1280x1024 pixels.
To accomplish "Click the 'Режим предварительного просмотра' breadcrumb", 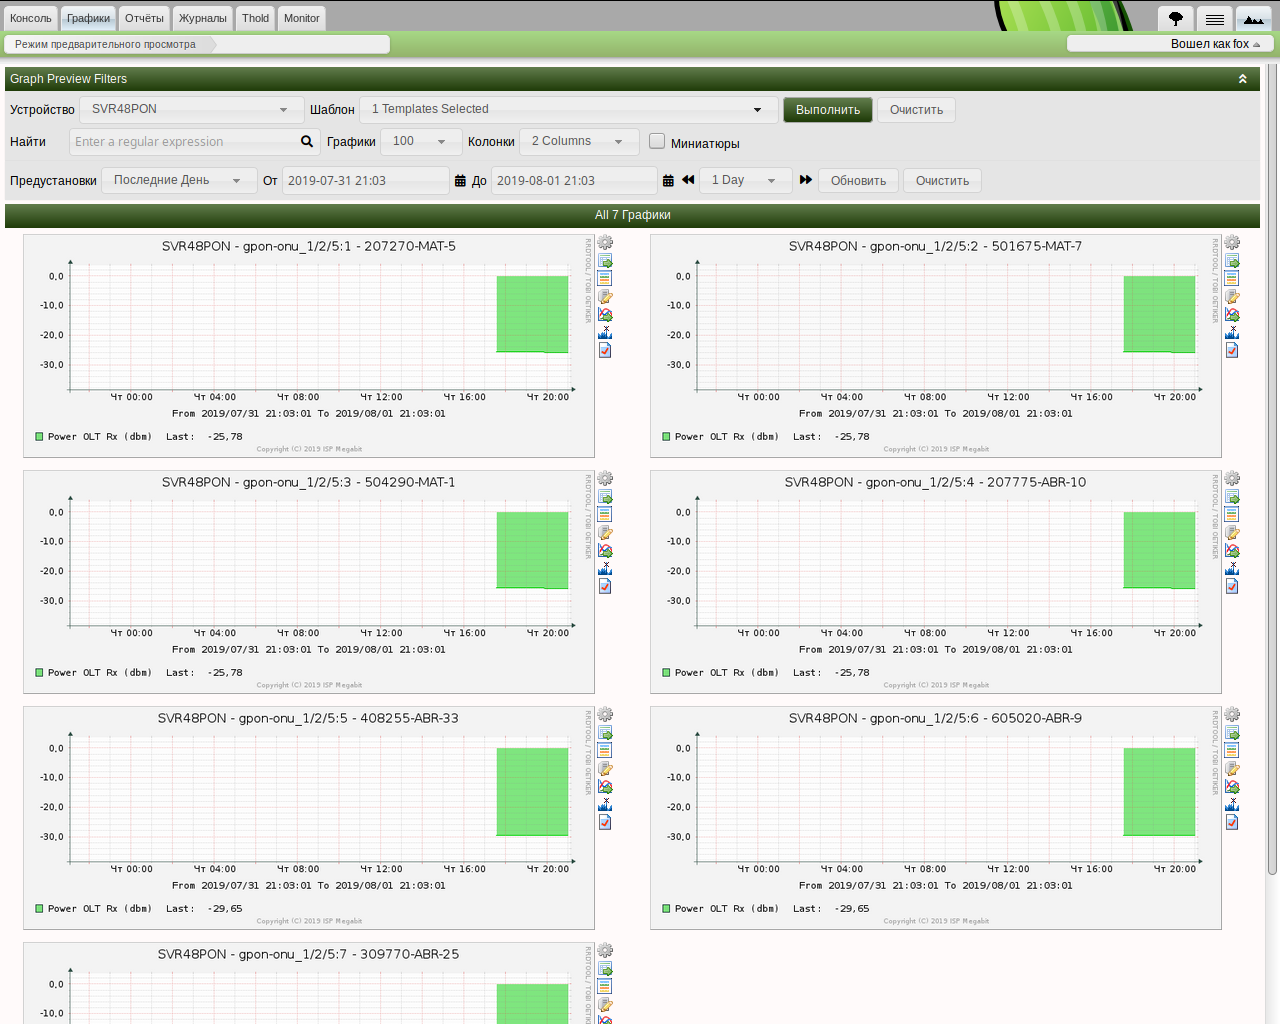I will (x=105, y=44).
